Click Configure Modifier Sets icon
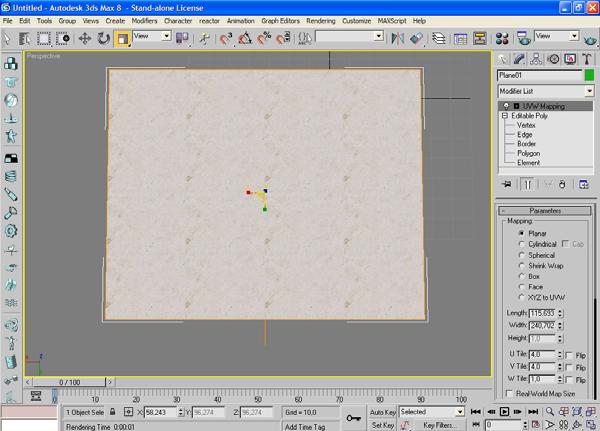 pos(584,184)
